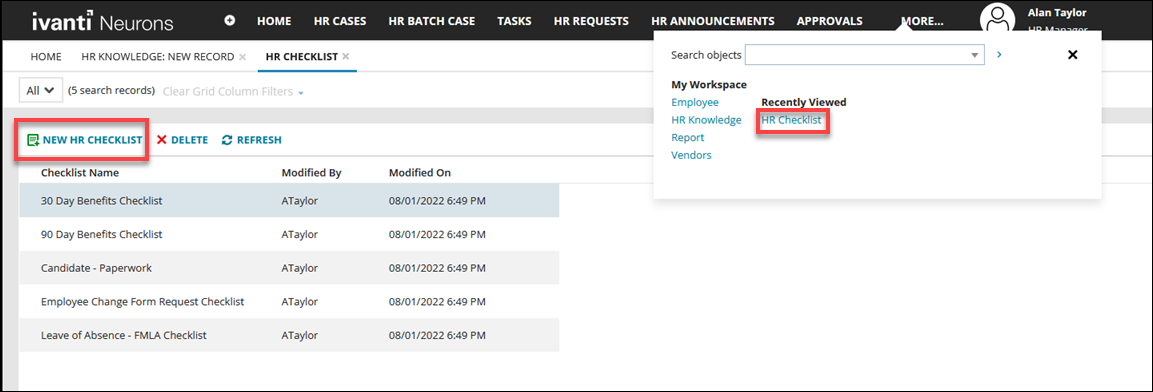The image size is (1153, 392).
Task: Select the Candidate - Paperwork row
Action: pos(289,268)
